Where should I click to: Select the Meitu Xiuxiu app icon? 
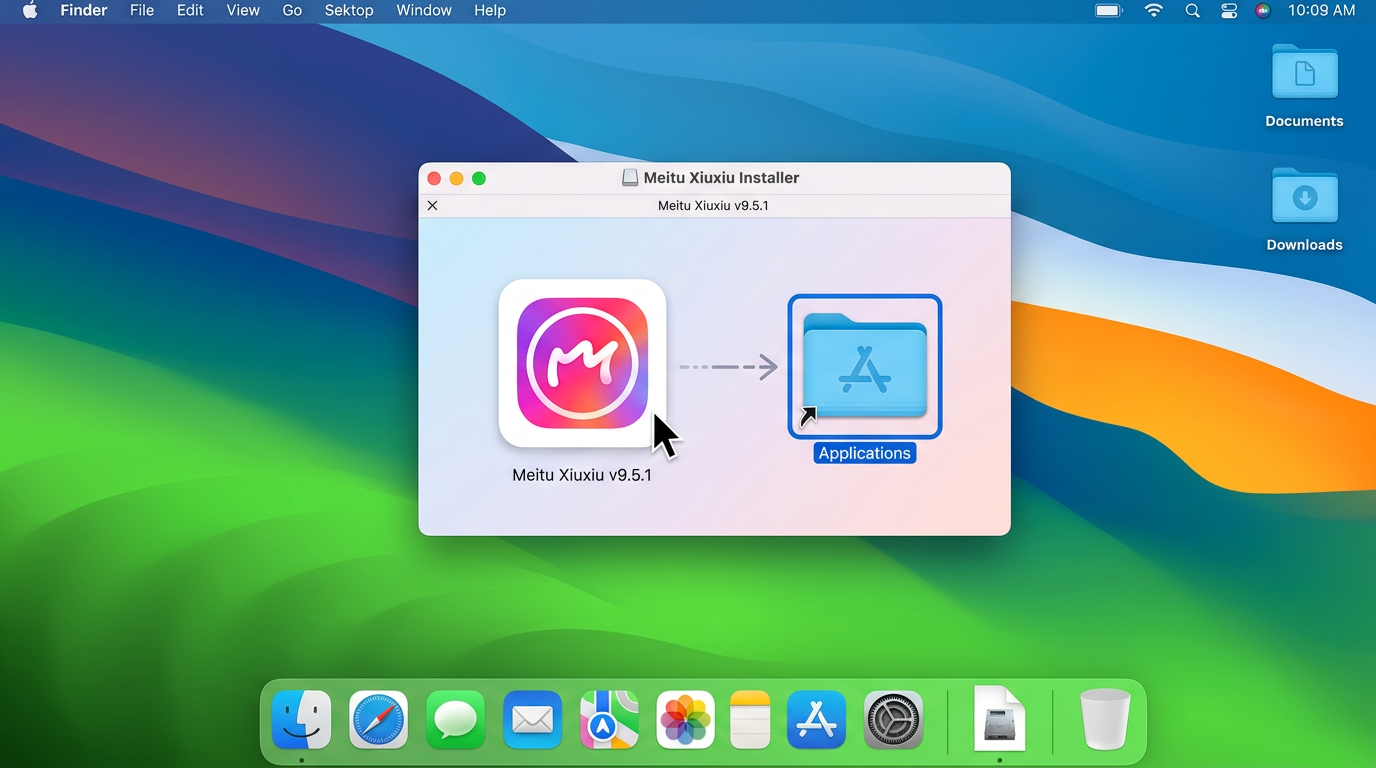pyautogui.click(x=582, y=363)
